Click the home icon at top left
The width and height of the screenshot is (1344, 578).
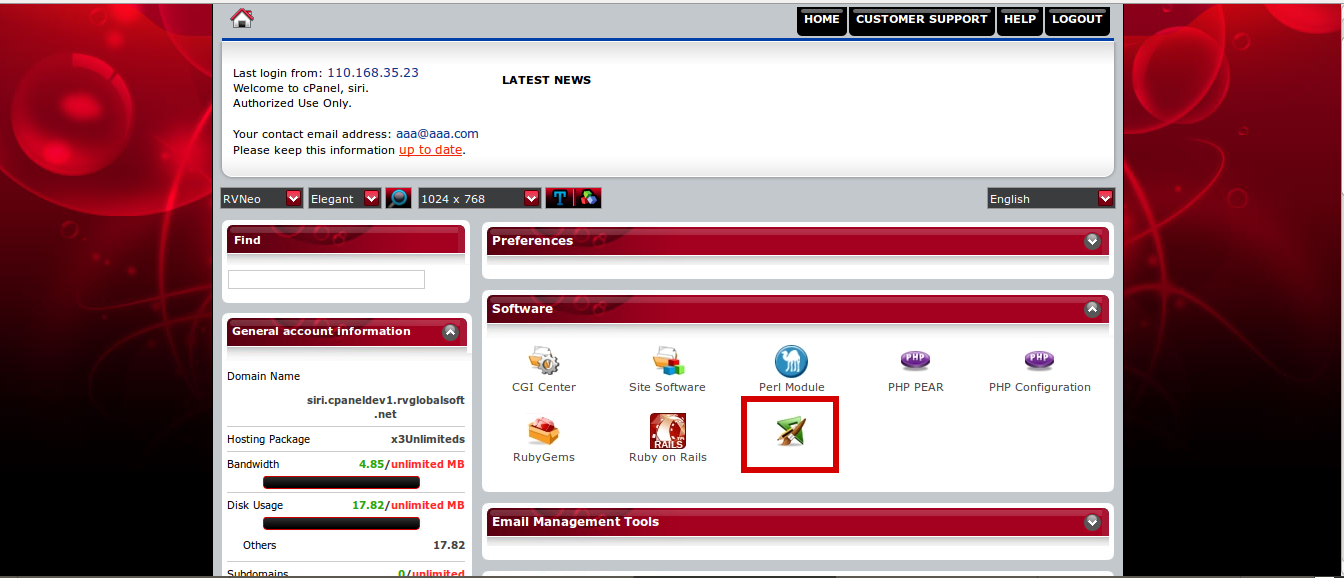click(242, 18)
